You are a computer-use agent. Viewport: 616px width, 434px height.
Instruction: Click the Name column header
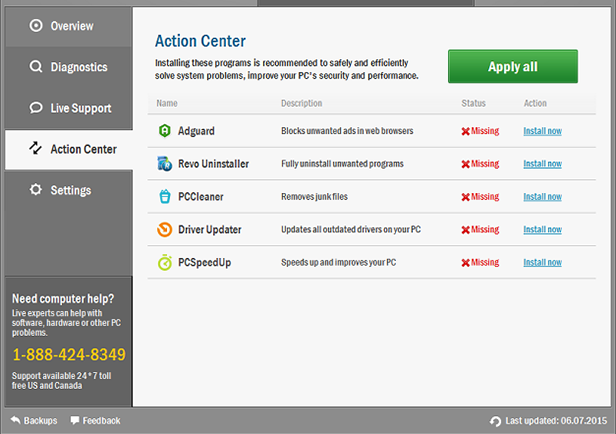point(167,103)
